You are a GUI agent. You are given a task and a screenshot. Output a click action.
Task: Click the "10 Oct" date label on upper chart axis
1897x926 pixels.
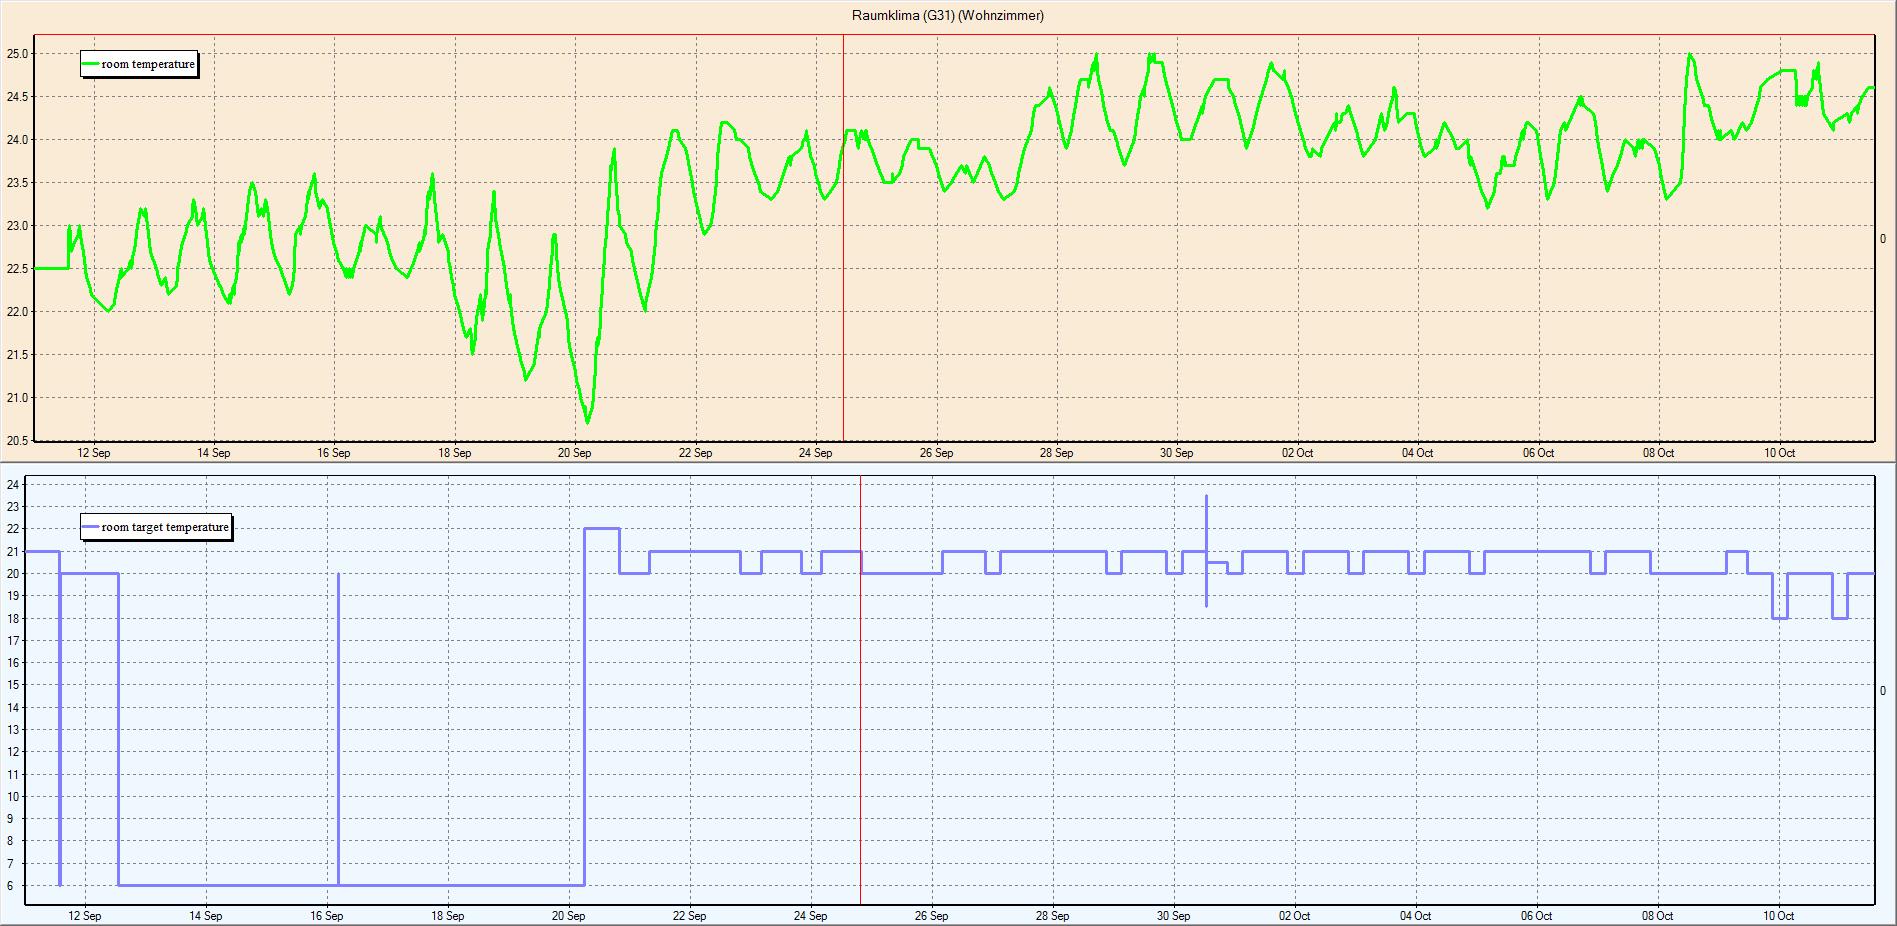pyautogui.click(x=1779, y=453)
